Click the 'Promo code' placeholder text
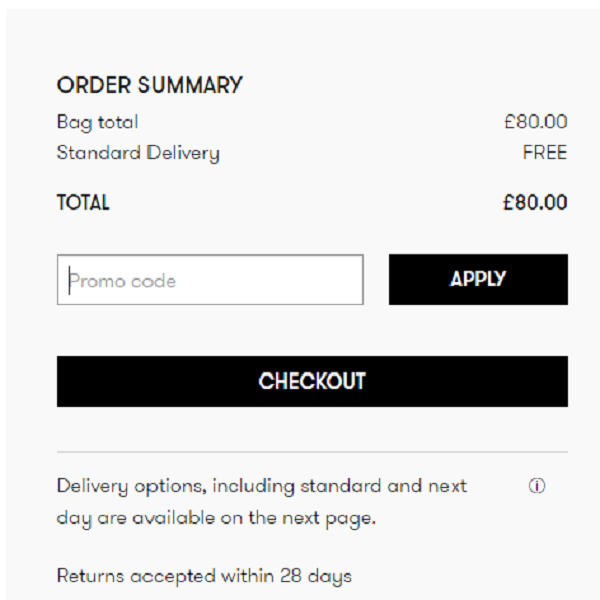Screen dimensions: 600x600 (122, 281)
